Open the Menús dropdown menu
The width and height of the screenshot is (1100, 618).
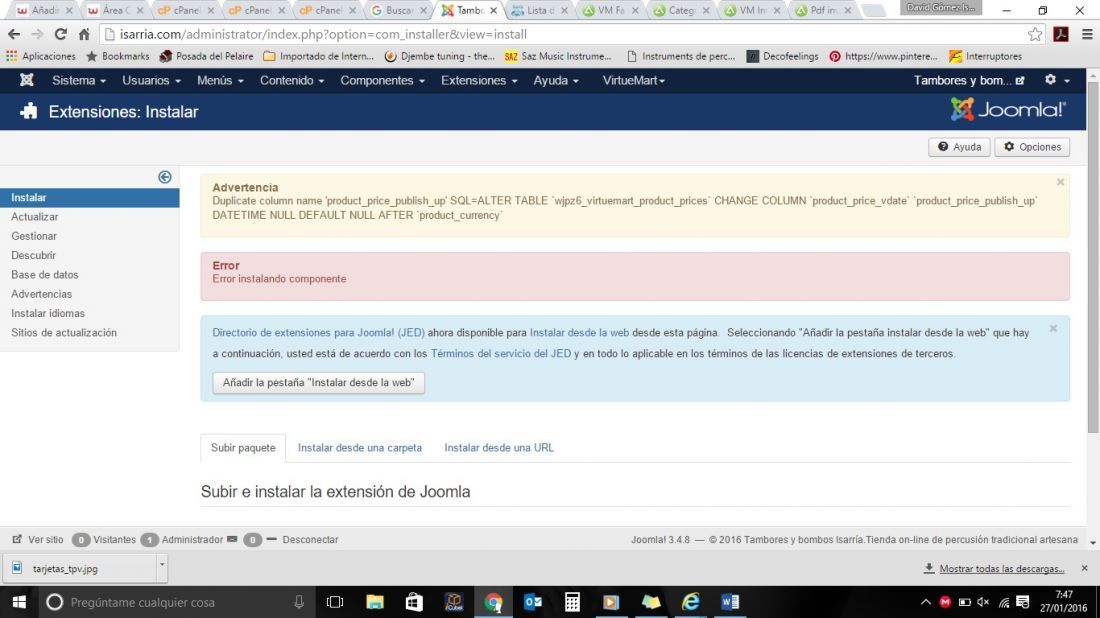pos(220,80)
